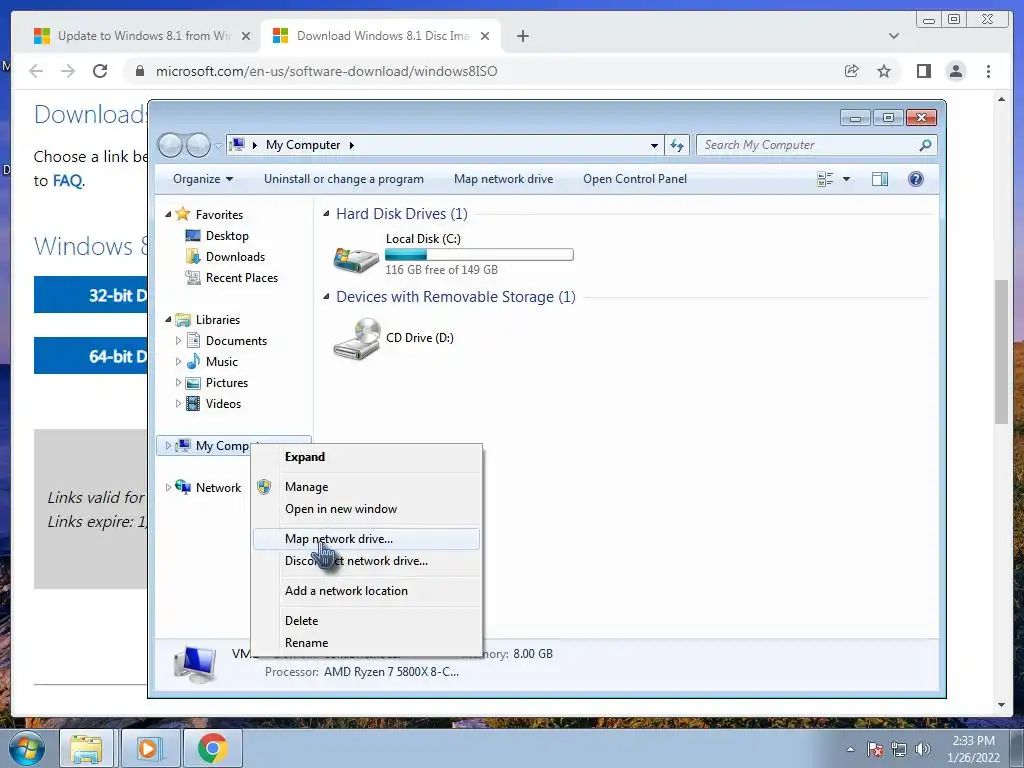The image size is (1024, 768).
Task: Open Recent Places in Favorites
Action: click(x=231, y=278)
